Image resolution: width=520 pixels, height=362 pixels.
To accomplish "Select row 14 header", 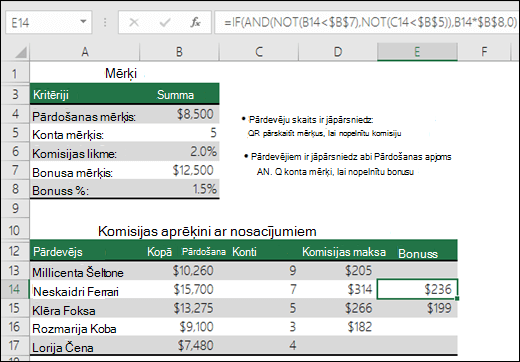I will (15, 289).
